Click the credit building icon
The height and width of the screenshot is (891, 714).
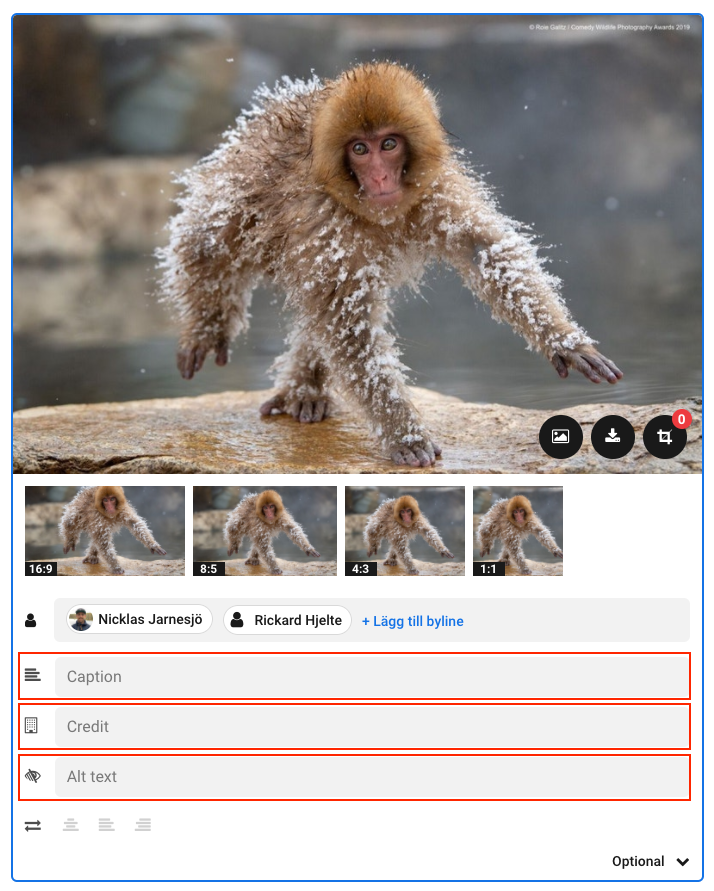32,726
